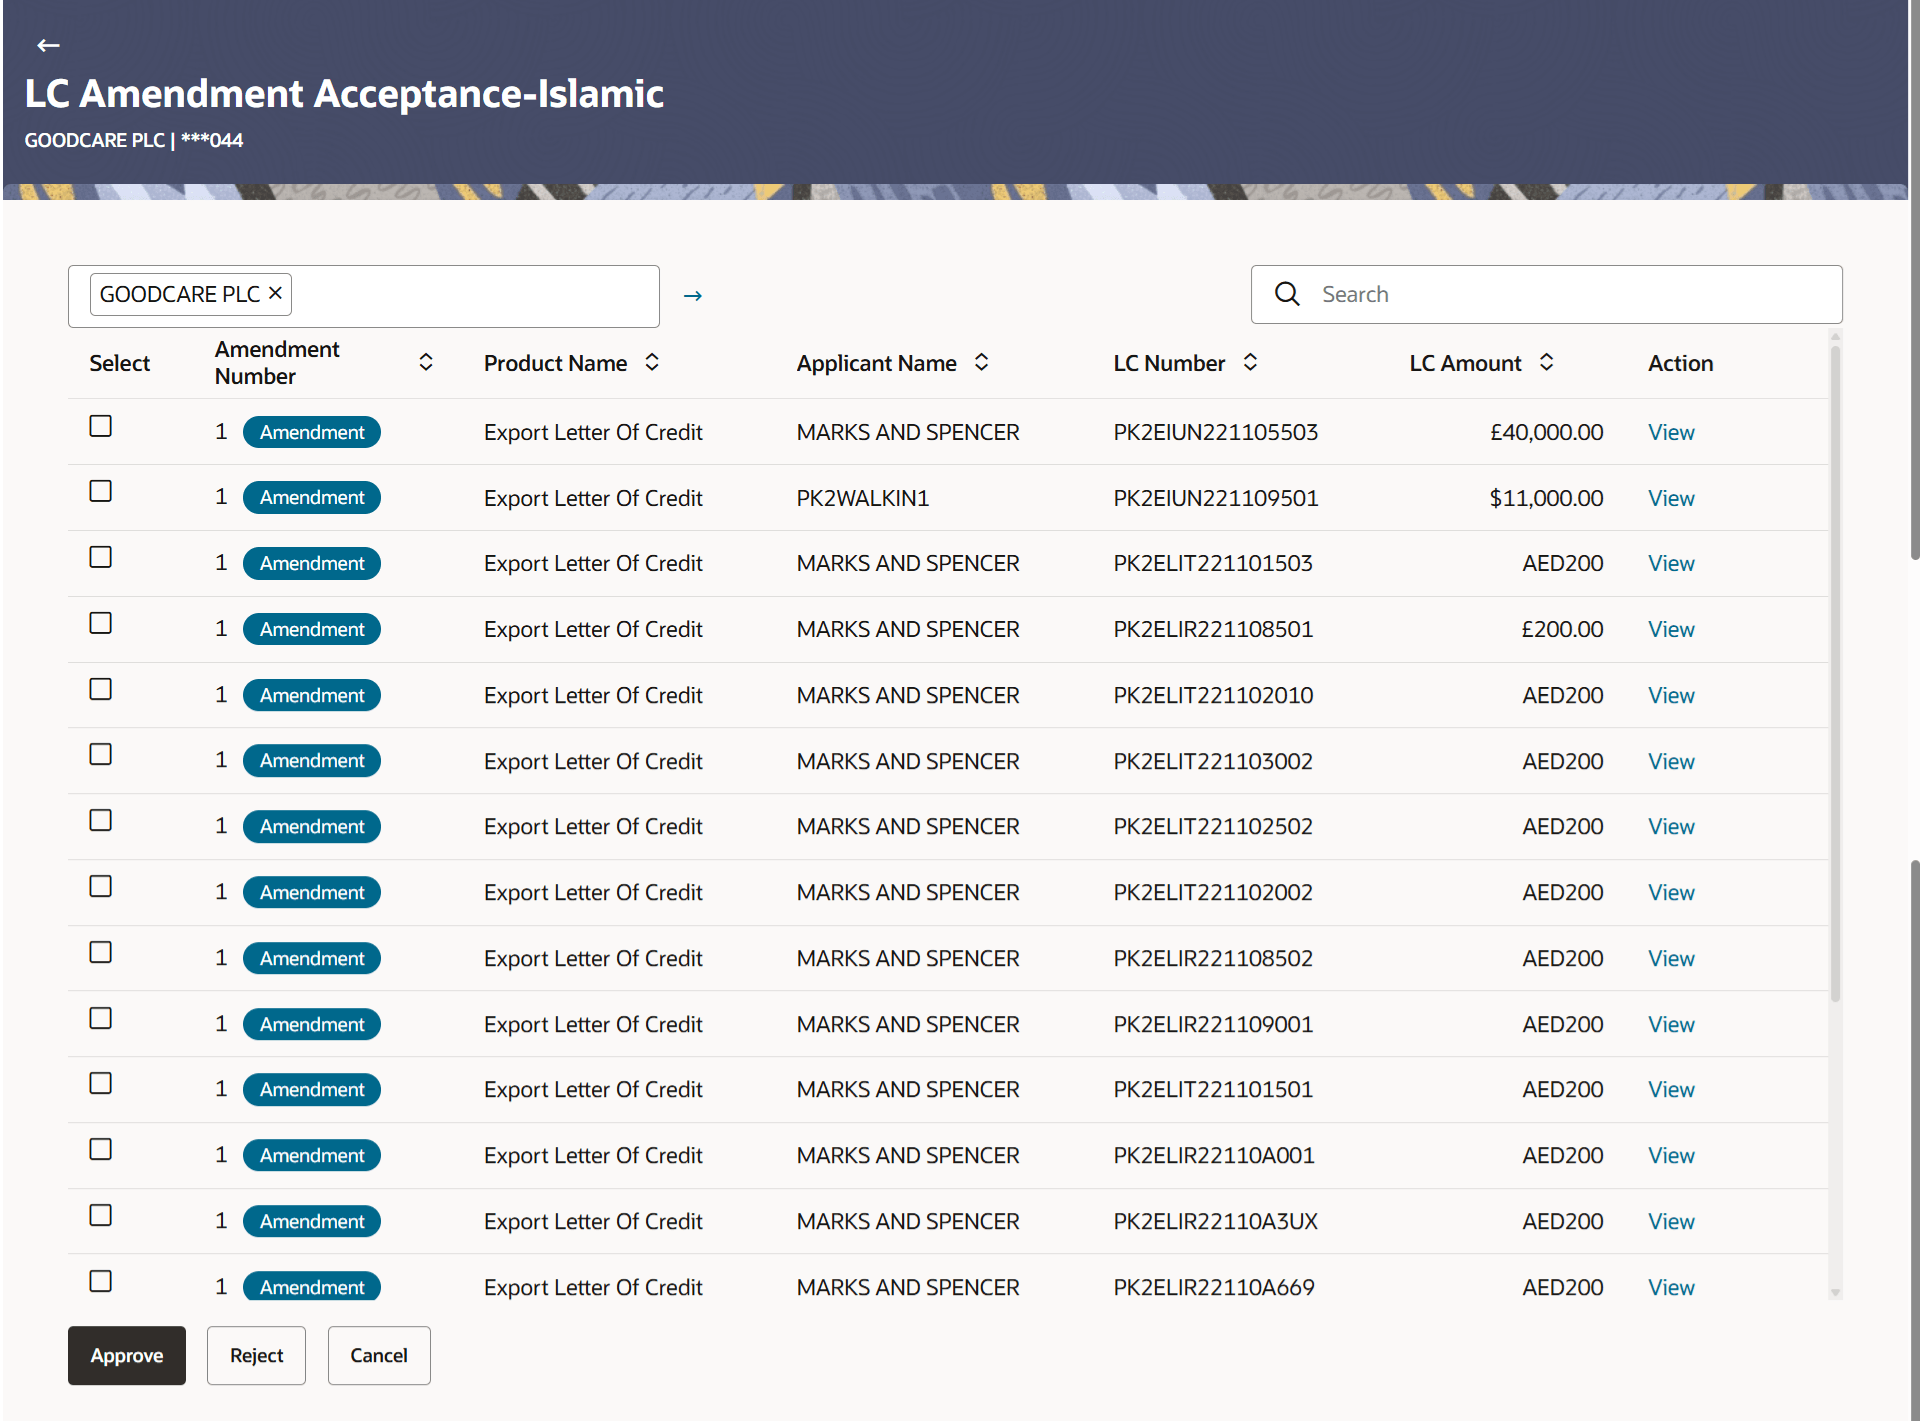The width and height of the screenshot is (1920, 1421).
Task: Click the search magnifier icon
Action: (1287, 294)
